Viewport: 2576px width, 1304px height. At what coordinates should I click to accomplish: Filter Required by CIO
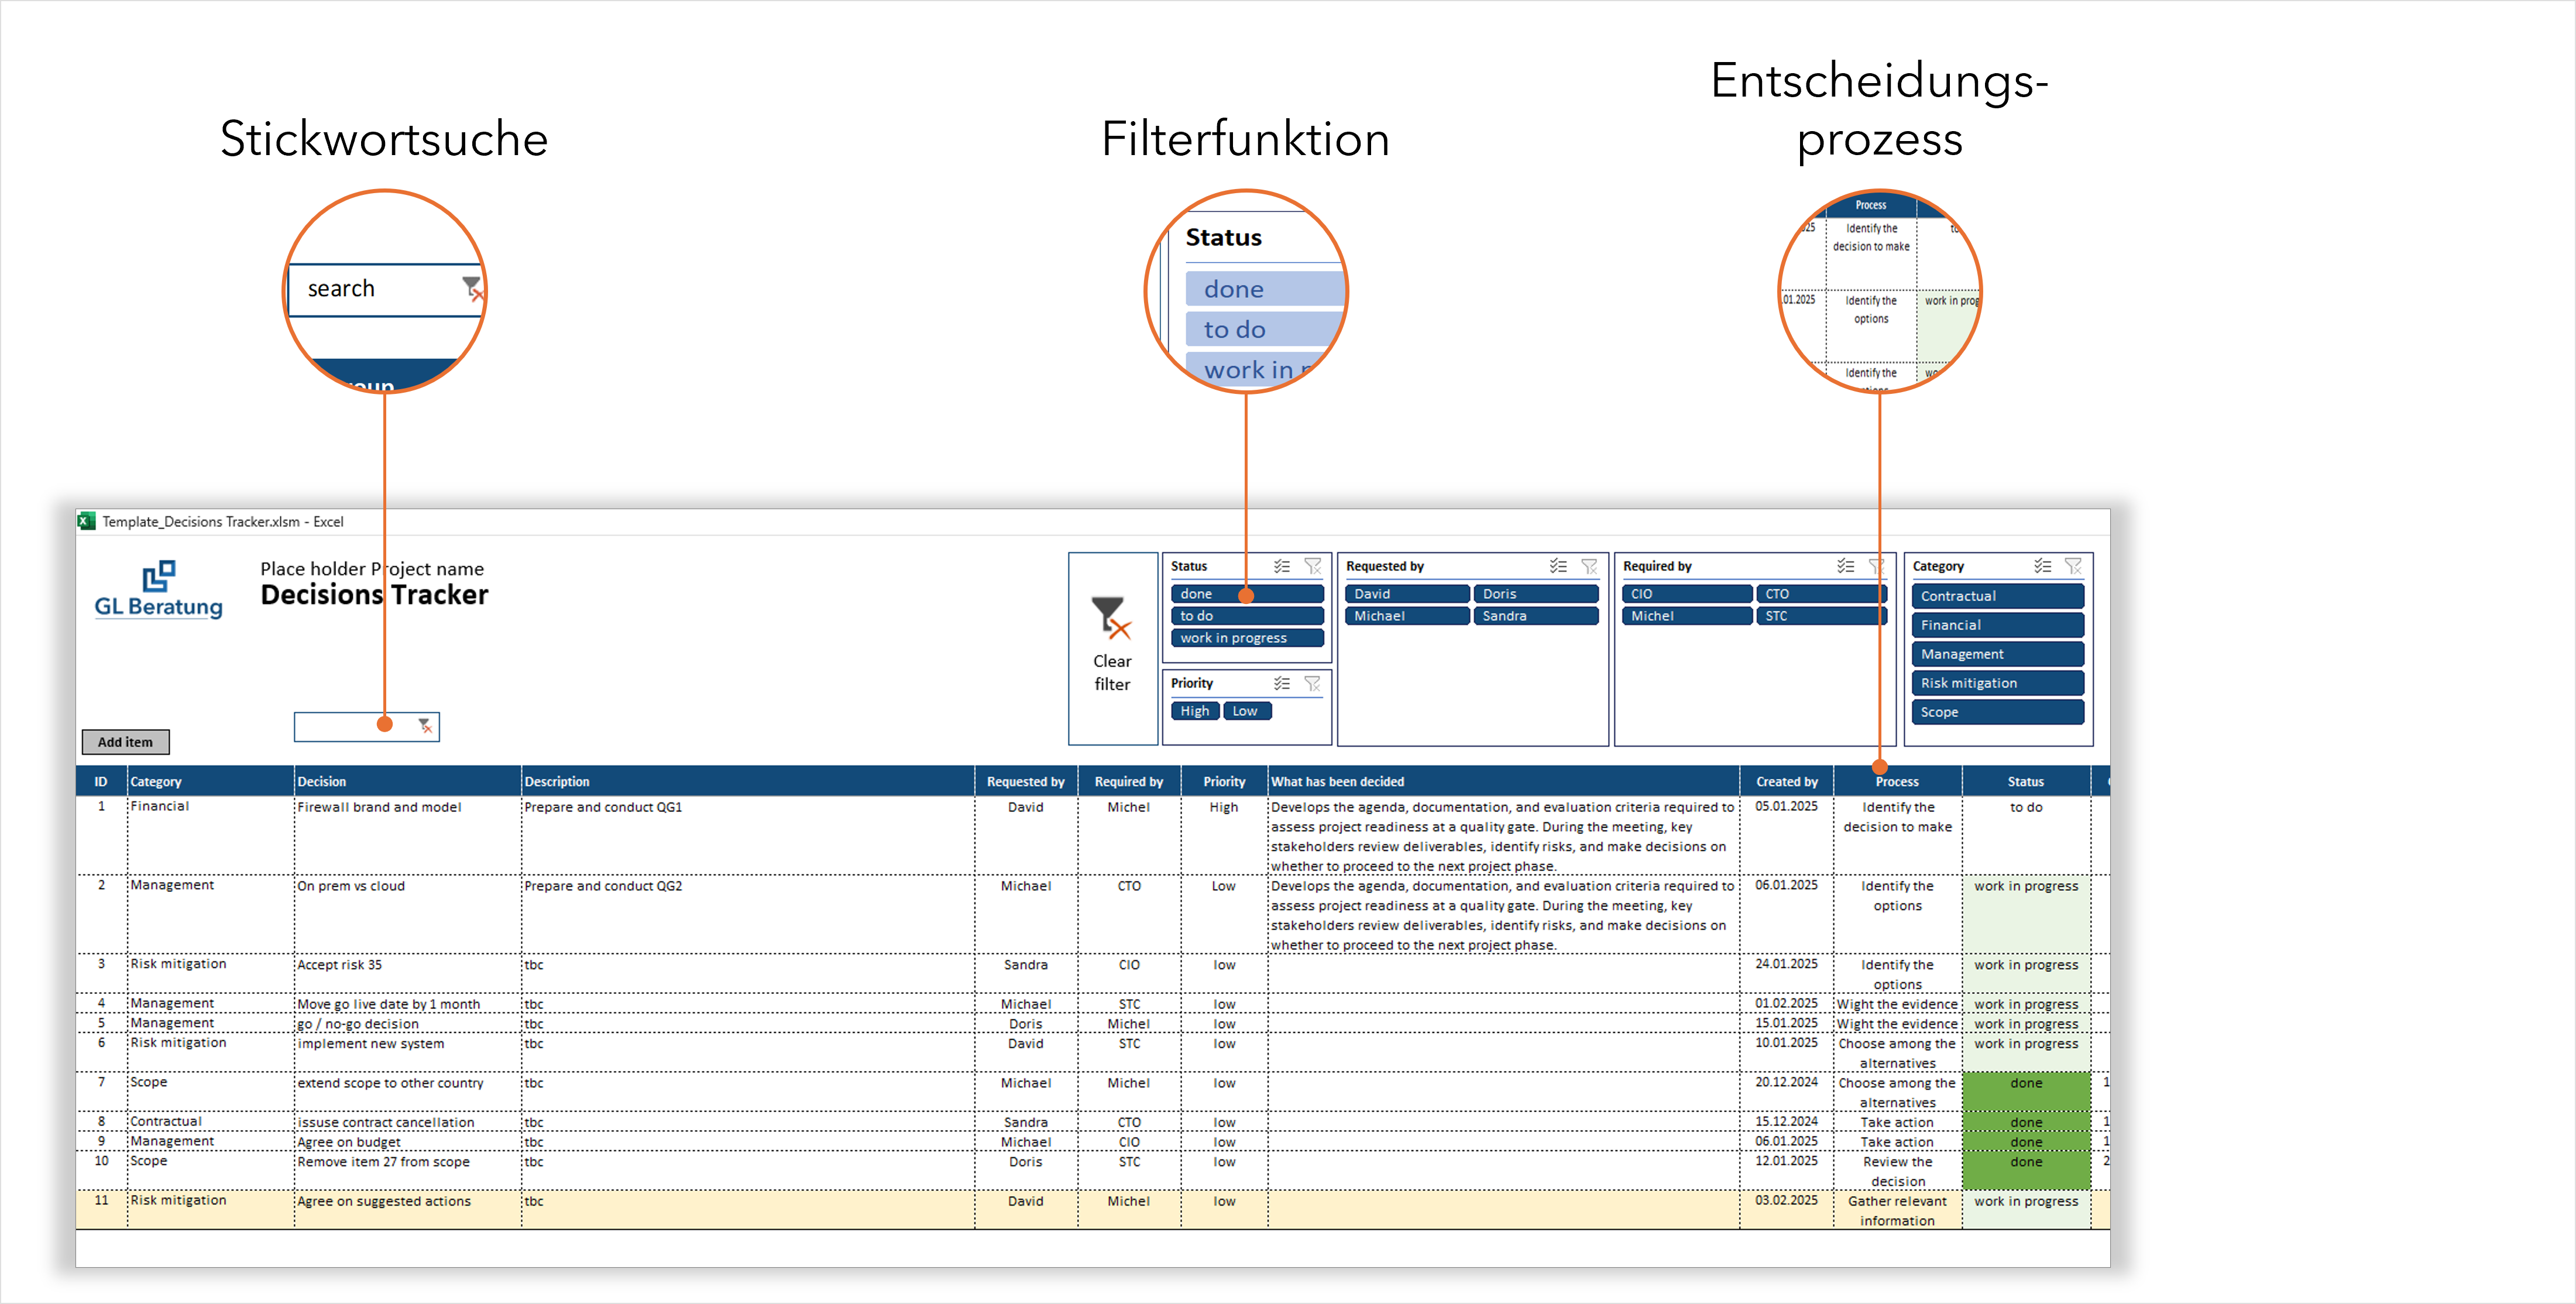pyautogui.click(x=1687, y=594)
